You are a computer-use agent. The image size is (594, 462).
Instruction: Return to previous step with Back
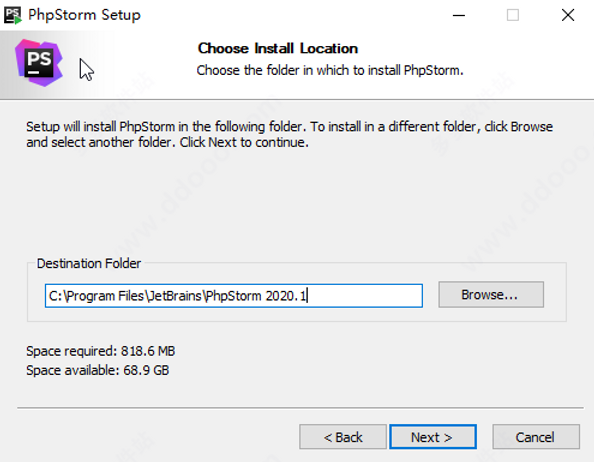(343, 437)
